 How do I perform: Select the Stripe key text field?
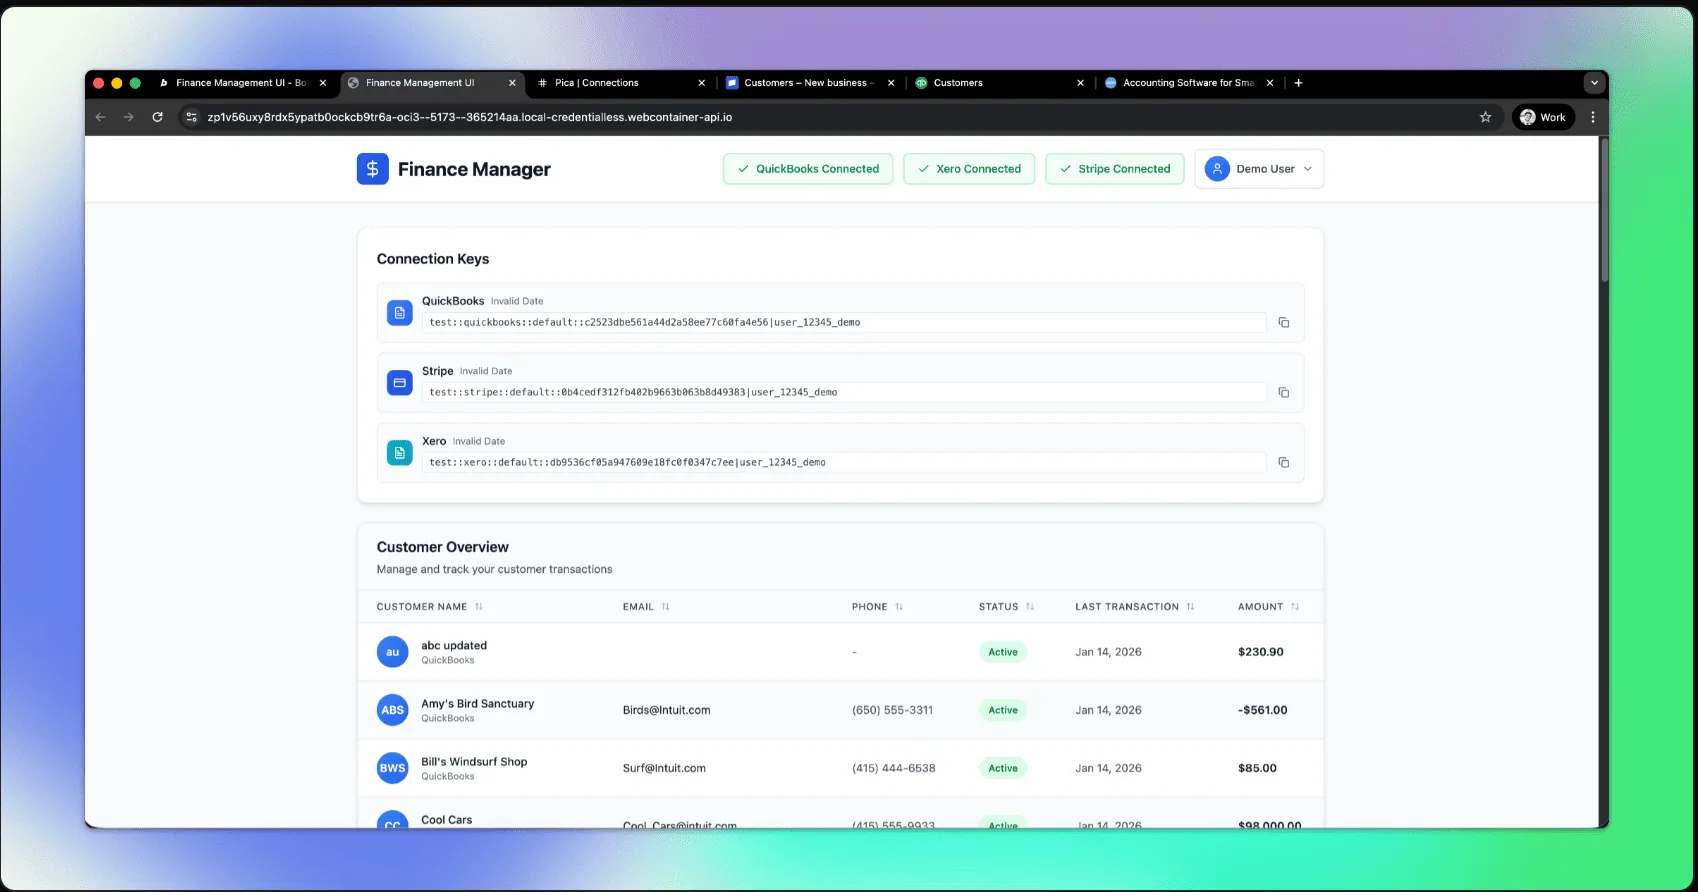point(844,393)
